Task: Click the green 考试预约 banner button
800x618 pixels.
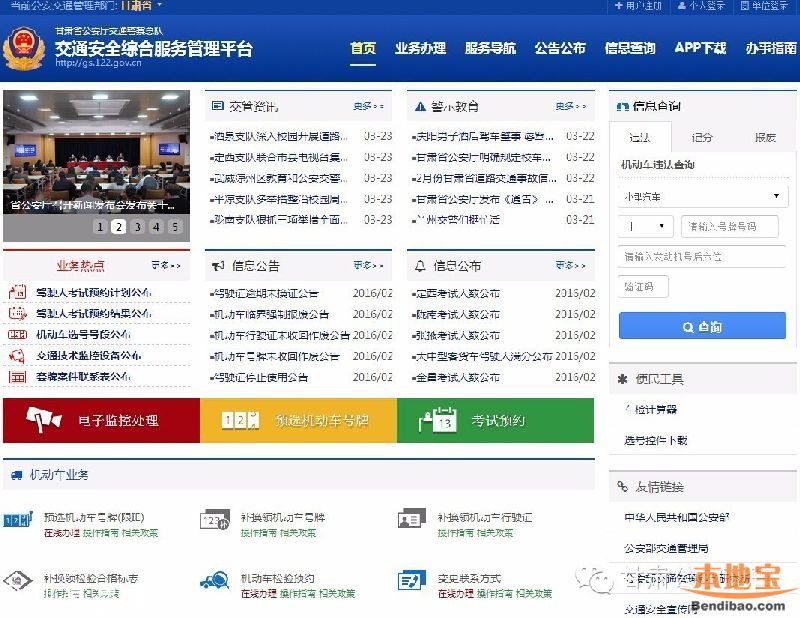Action: [x=495, y=421]
